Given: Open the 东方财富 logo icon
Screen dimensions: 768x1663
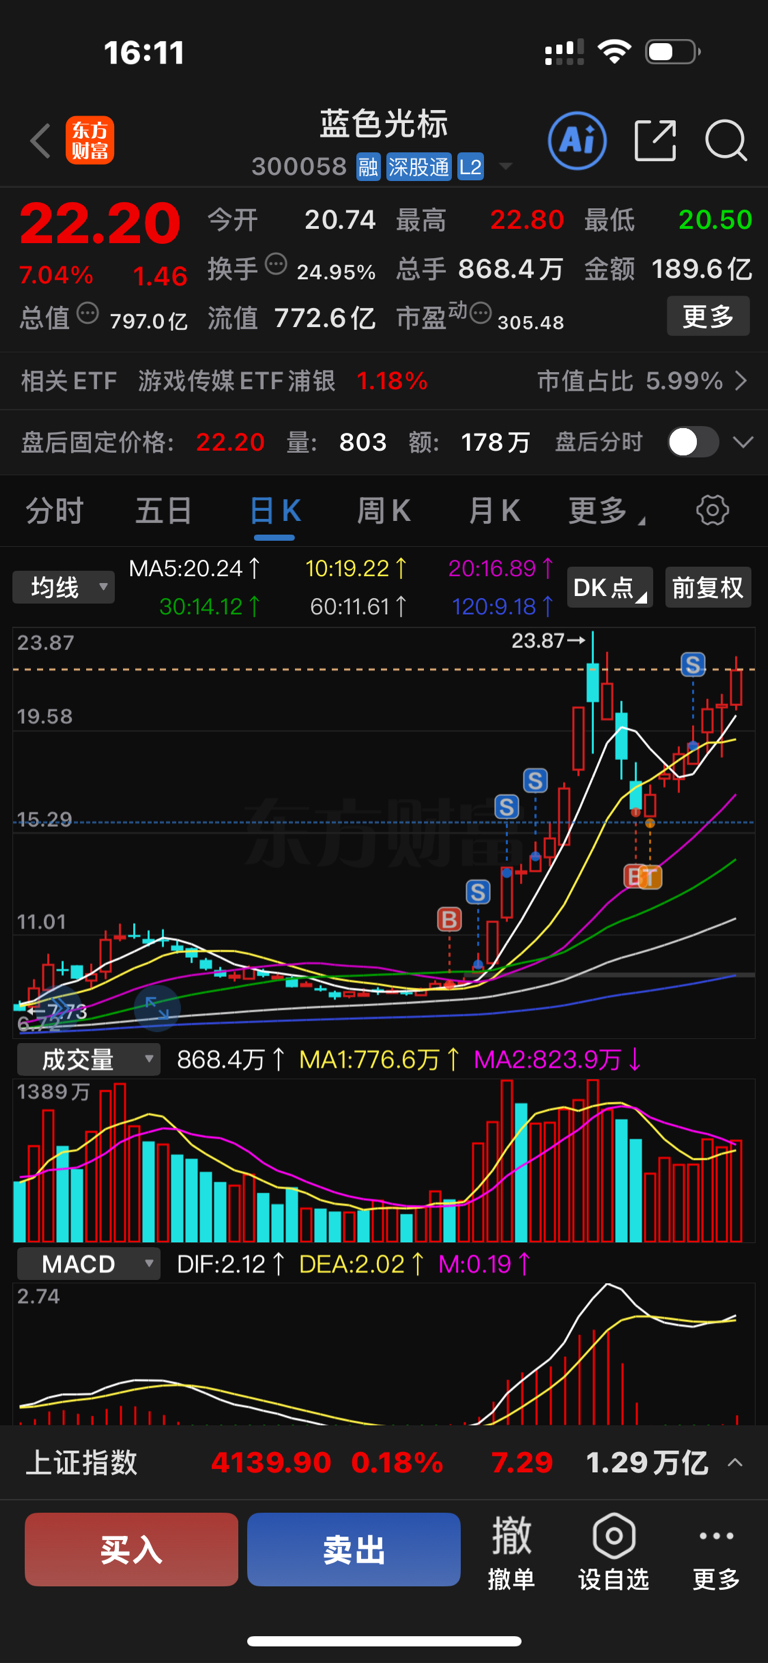Looking at the screenshot, I should point(90,141).
